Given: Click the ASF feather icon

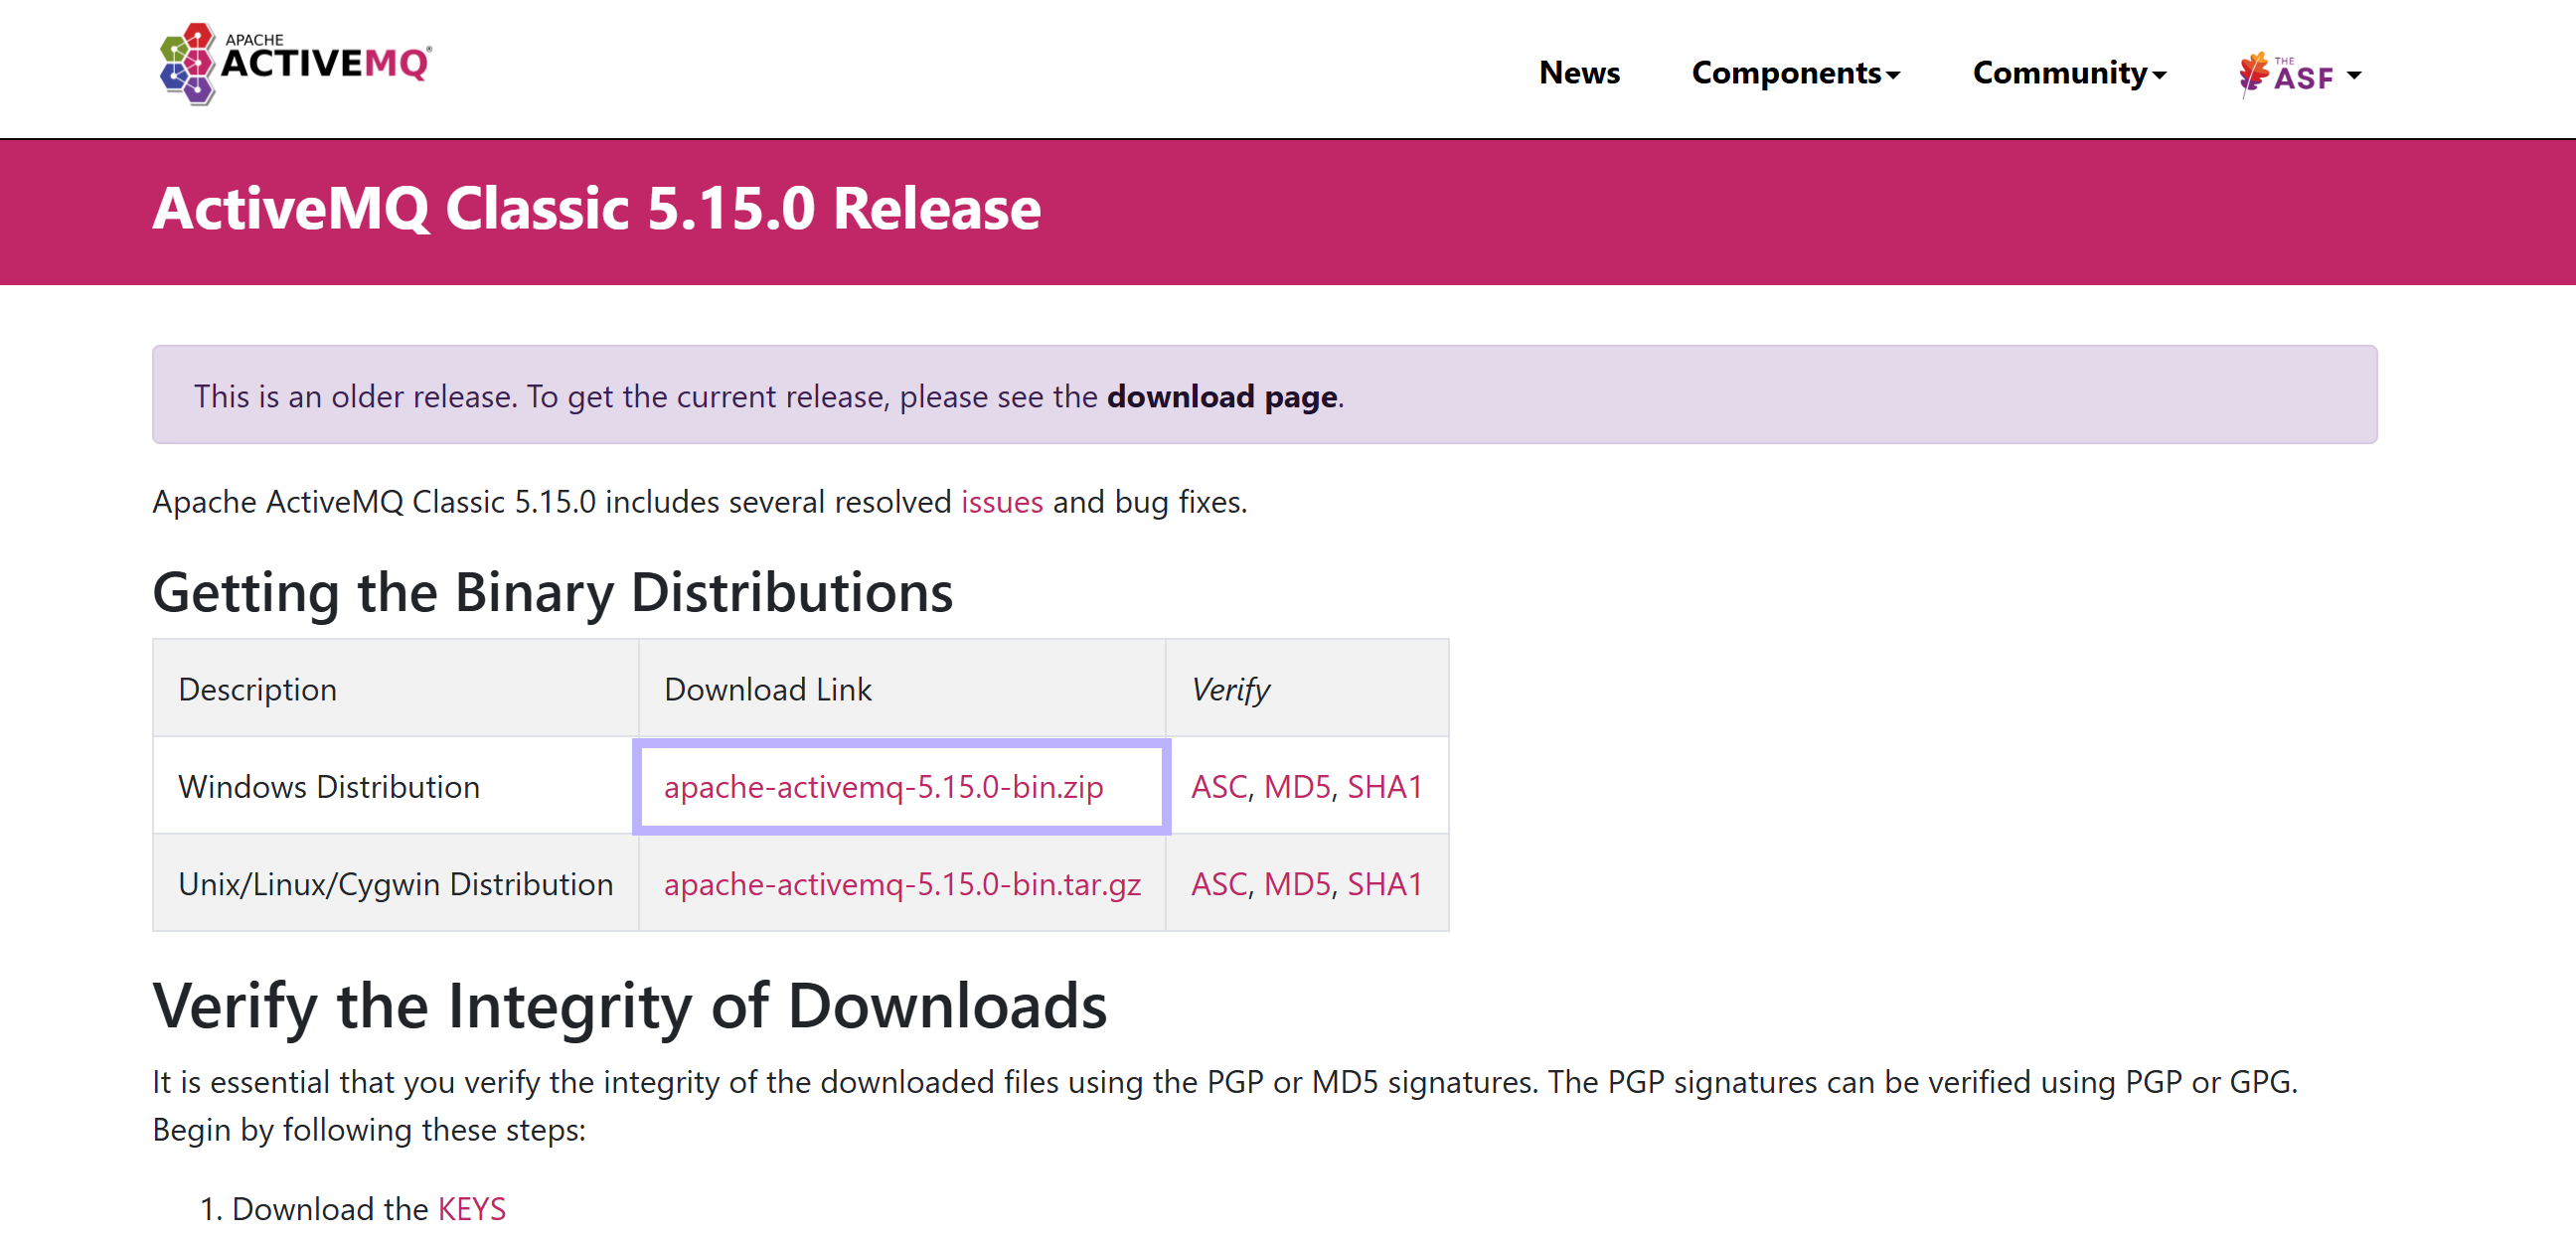Looking at the screenshot, I should pos(2253,74).
